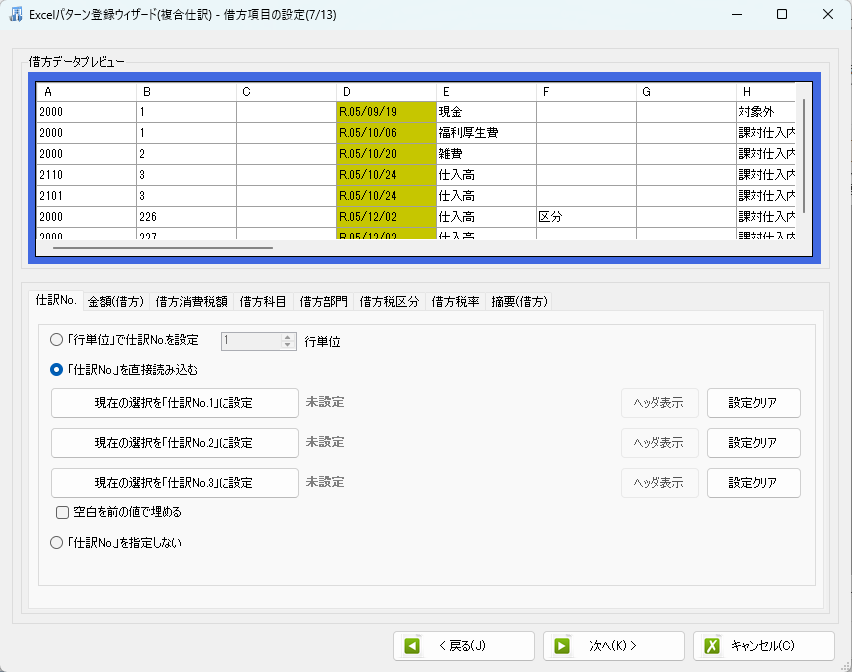This screenshot has width=852, height=672.
Task: Open the 借方税区分 tab
Action: point(389,301)
